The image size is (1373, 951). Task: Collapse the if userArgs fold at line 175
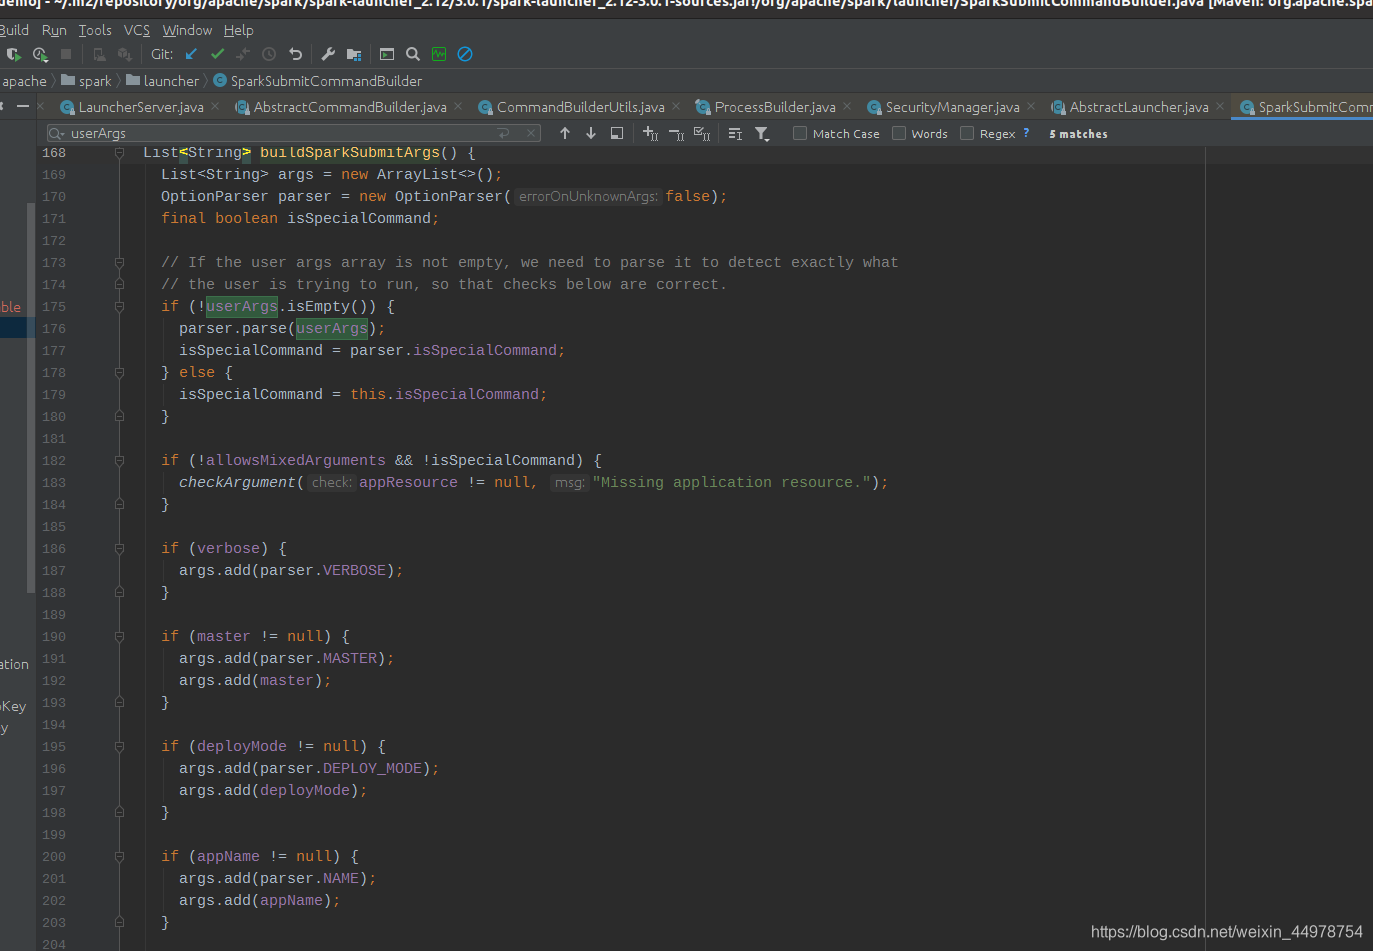[119, 307]
